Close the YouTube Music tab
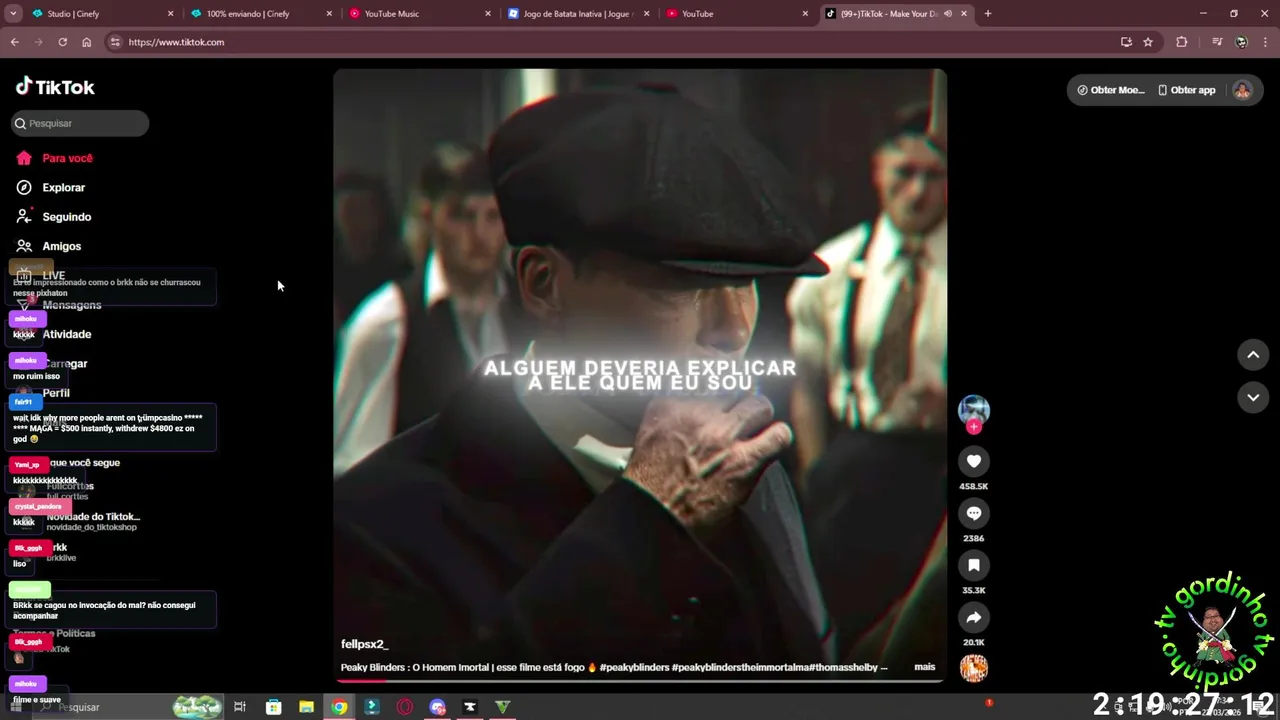 click(488, 14)
